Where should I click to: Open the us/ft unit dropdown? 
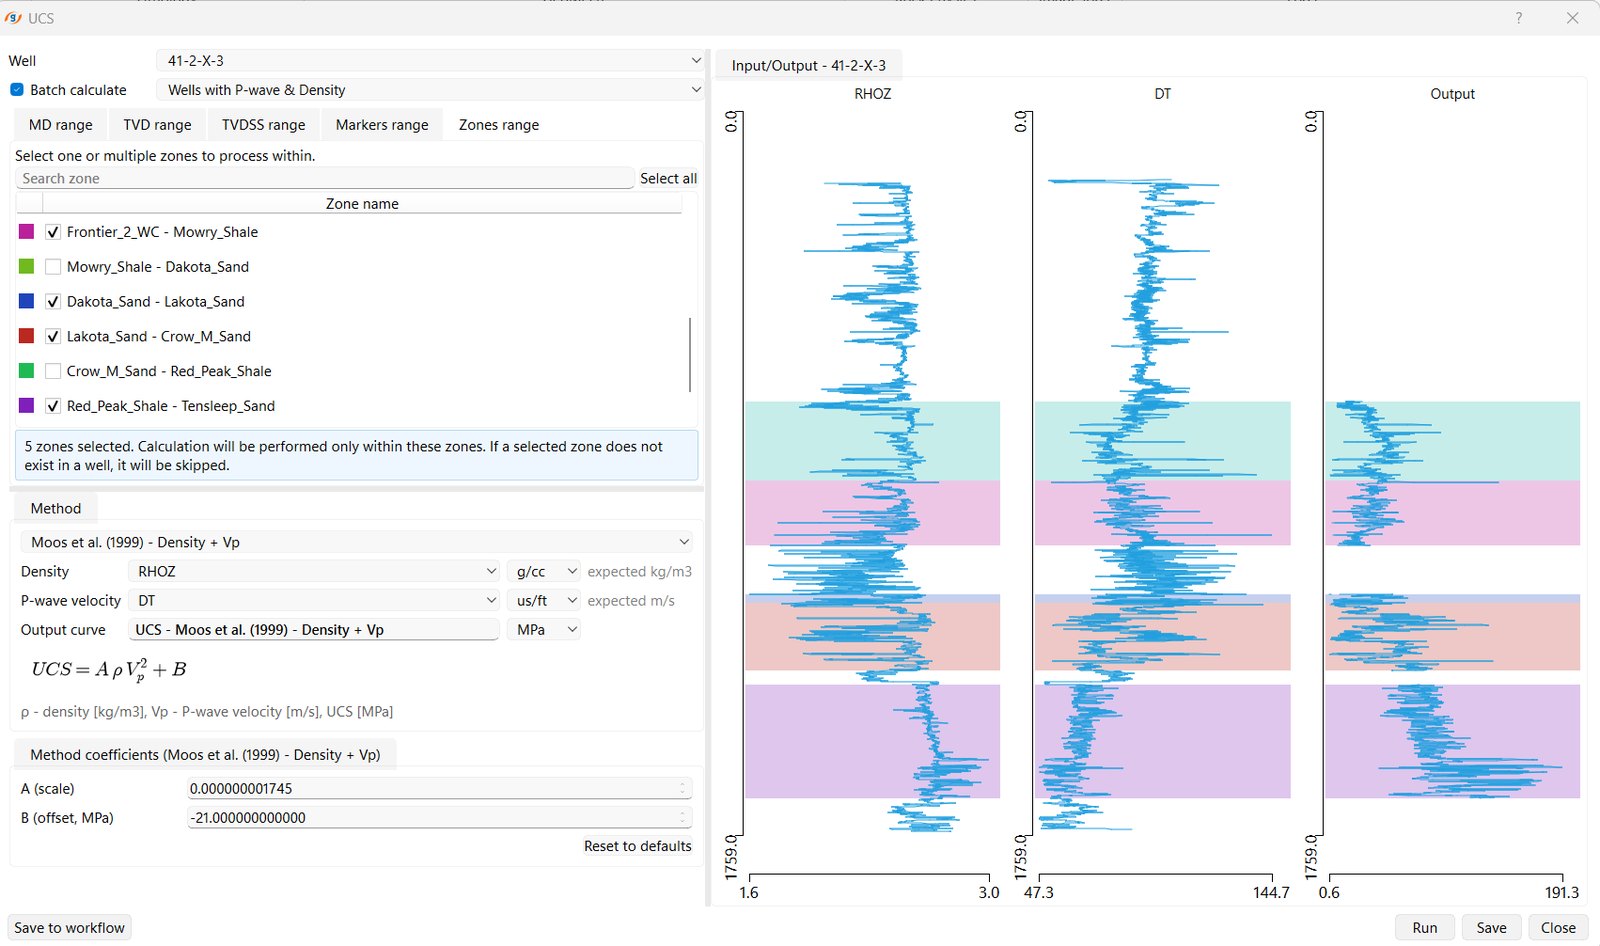click(x=544, y=600)
